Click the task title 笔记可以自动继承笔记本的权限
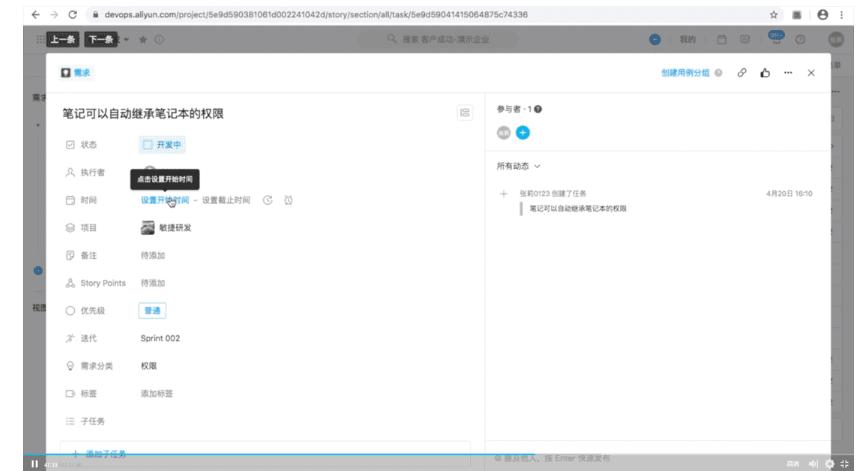 (143, 114)
